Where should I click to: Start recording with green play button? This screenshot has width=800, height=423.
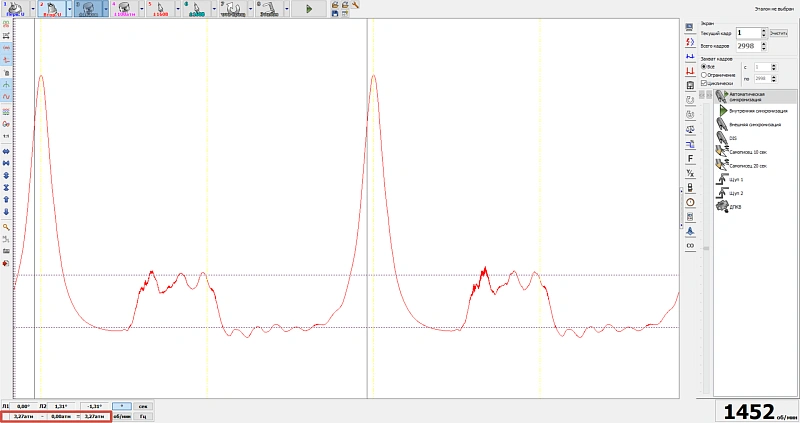click(x=309, y=9)
